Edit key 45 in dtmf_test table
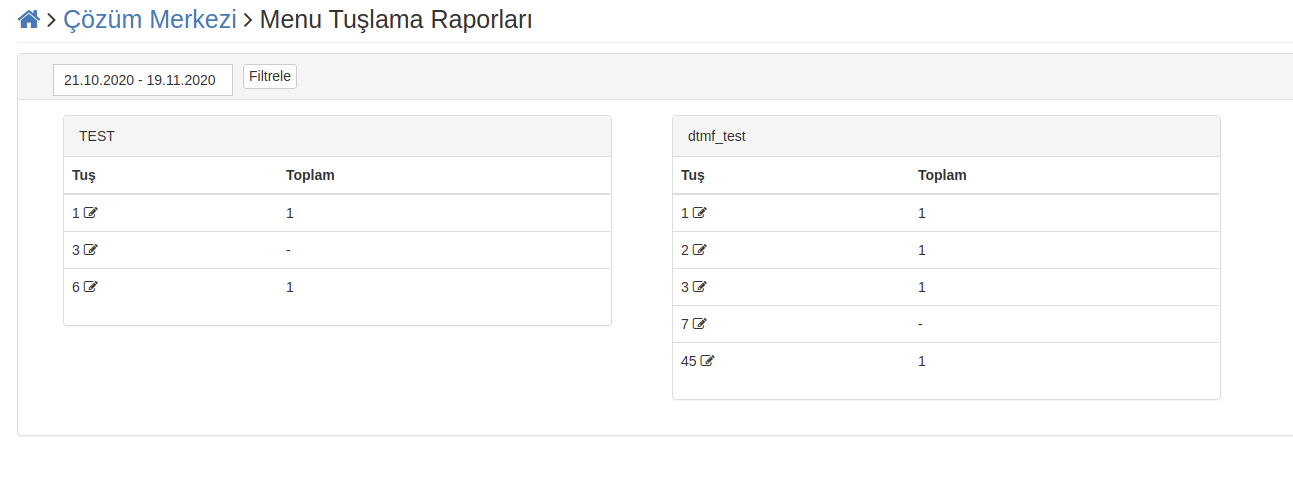Image resolution: width=1293 pixels, height=486 pixels. click(708, 361)
